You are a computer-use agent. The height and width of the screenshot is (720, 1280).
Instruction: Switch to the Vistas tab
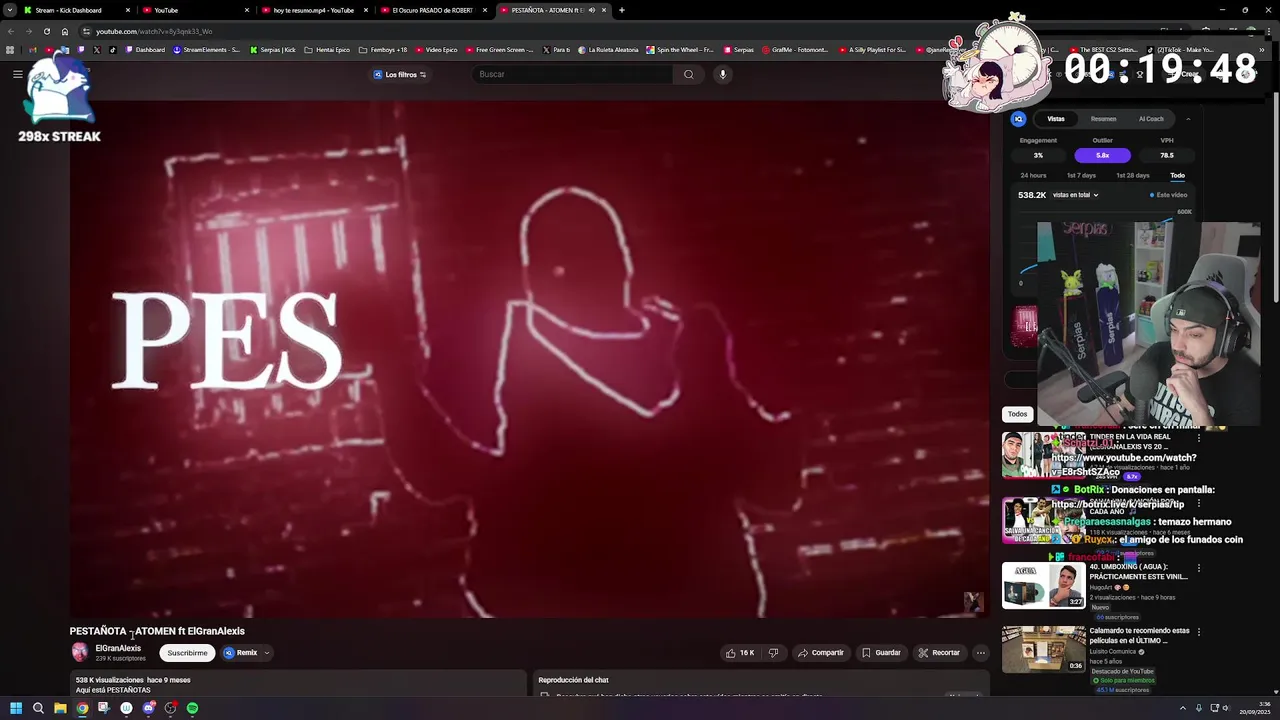1056,119
